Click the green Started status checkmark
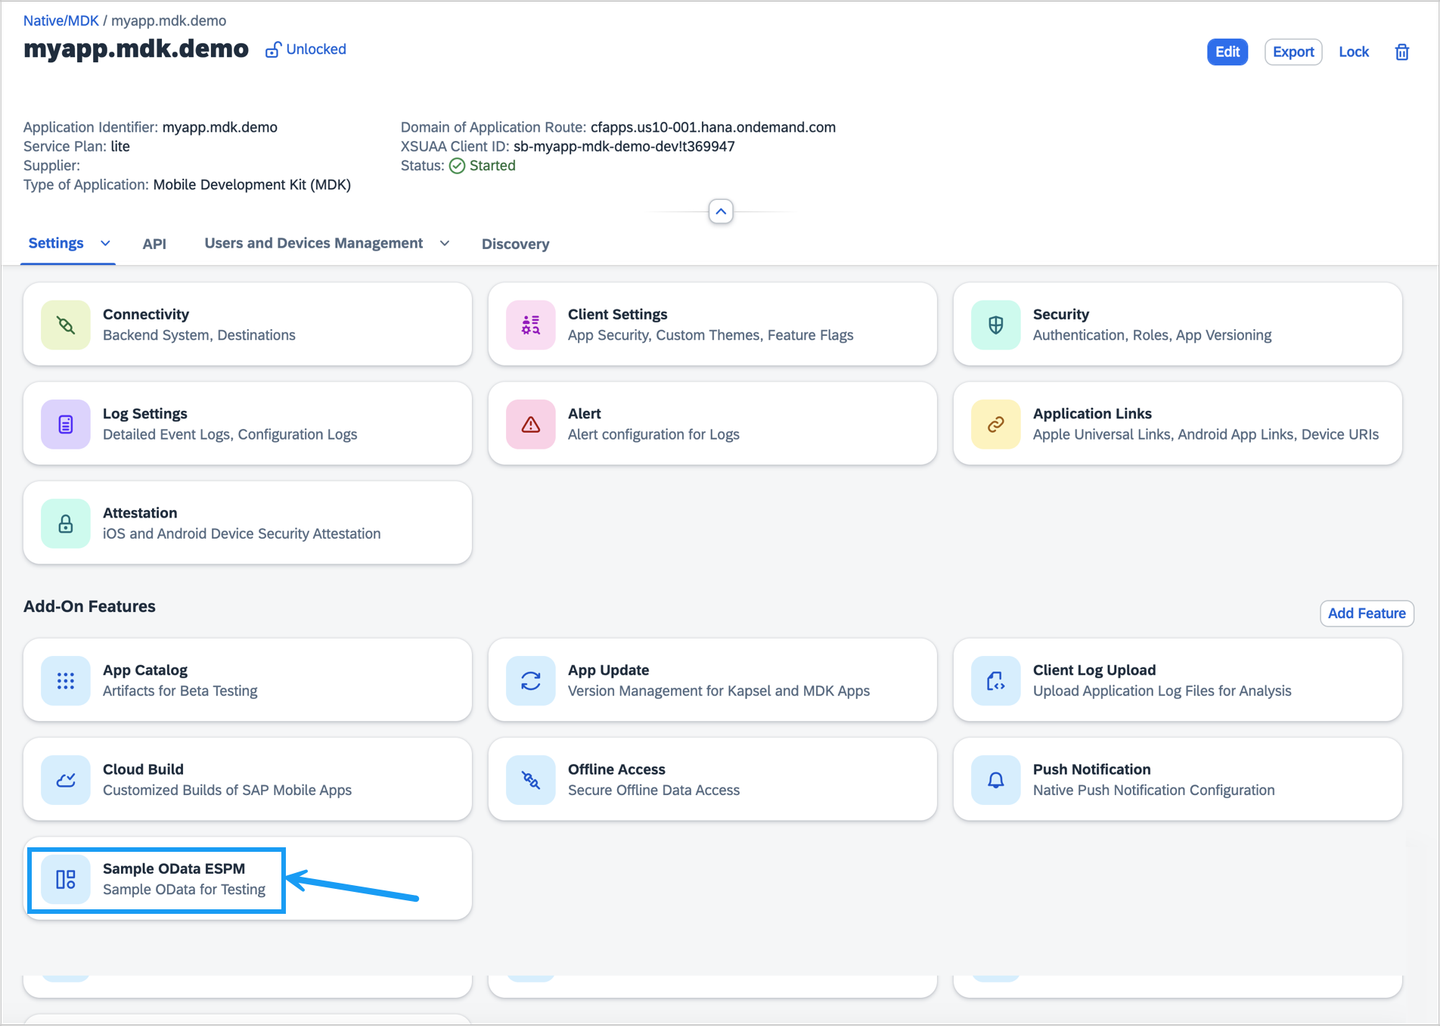The image size is (1440, 1026). (457, 166)
